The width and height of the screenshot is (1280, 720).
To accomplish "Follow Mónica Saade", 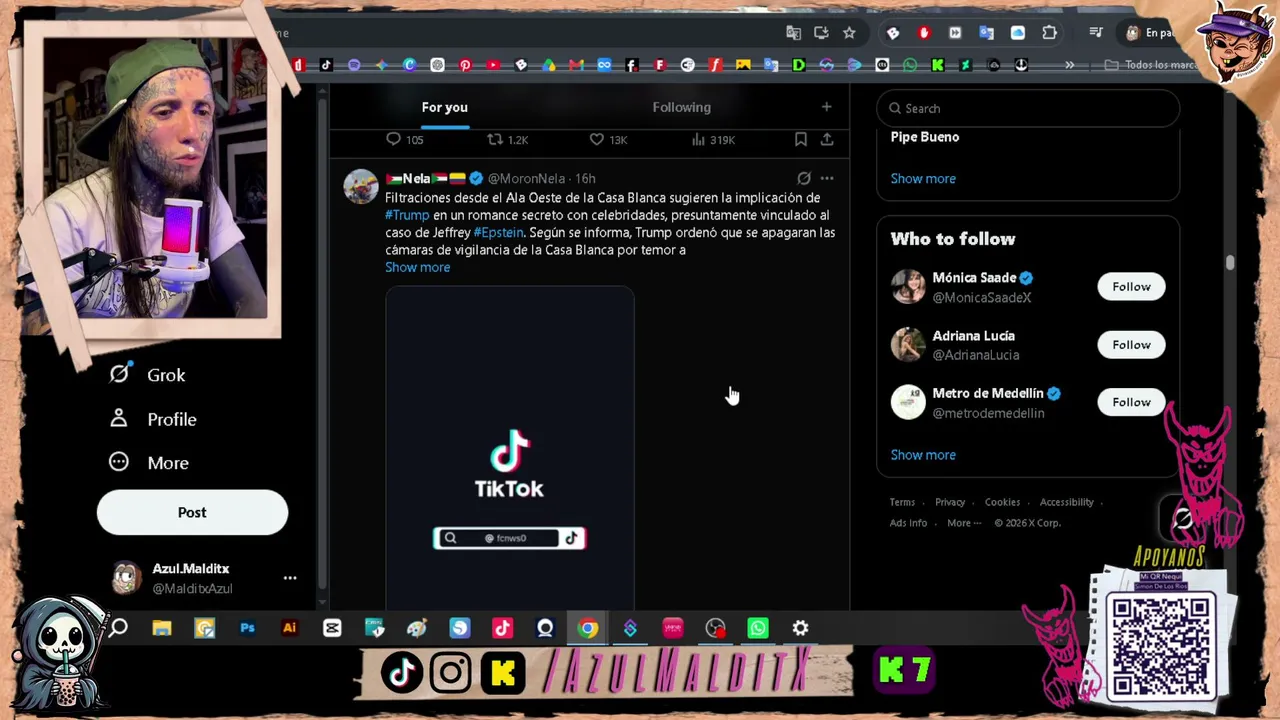I will (1131, 287).
